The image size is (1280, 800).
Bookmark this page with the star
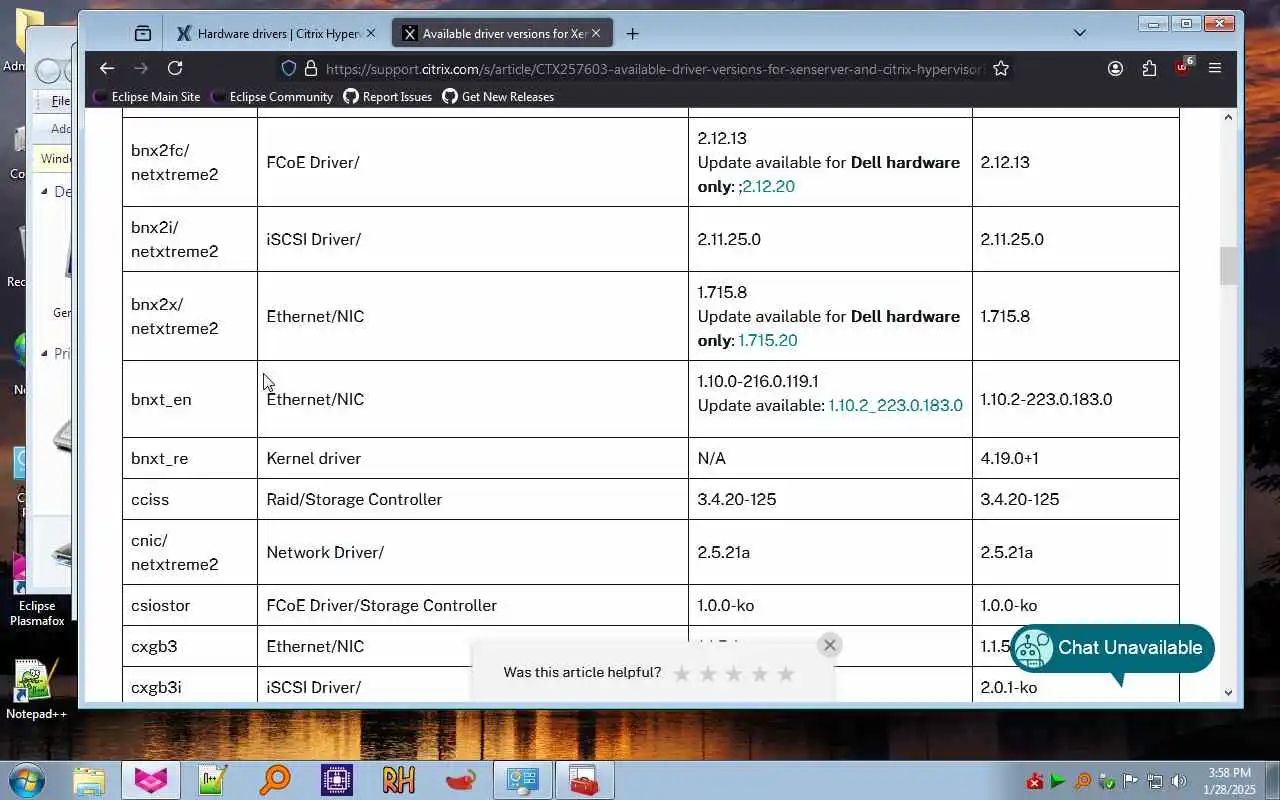(x=1001, y=68)
